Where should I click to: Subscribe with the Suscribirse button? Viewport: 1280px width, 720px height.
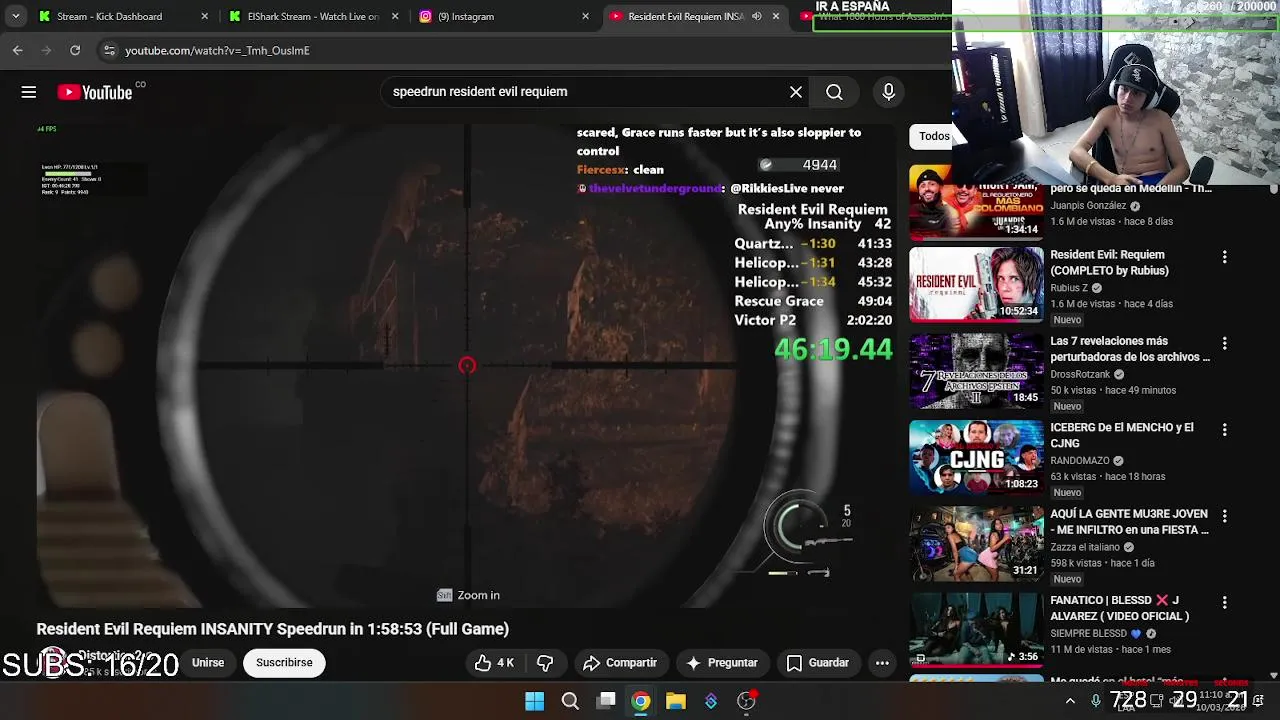[284, 663]
